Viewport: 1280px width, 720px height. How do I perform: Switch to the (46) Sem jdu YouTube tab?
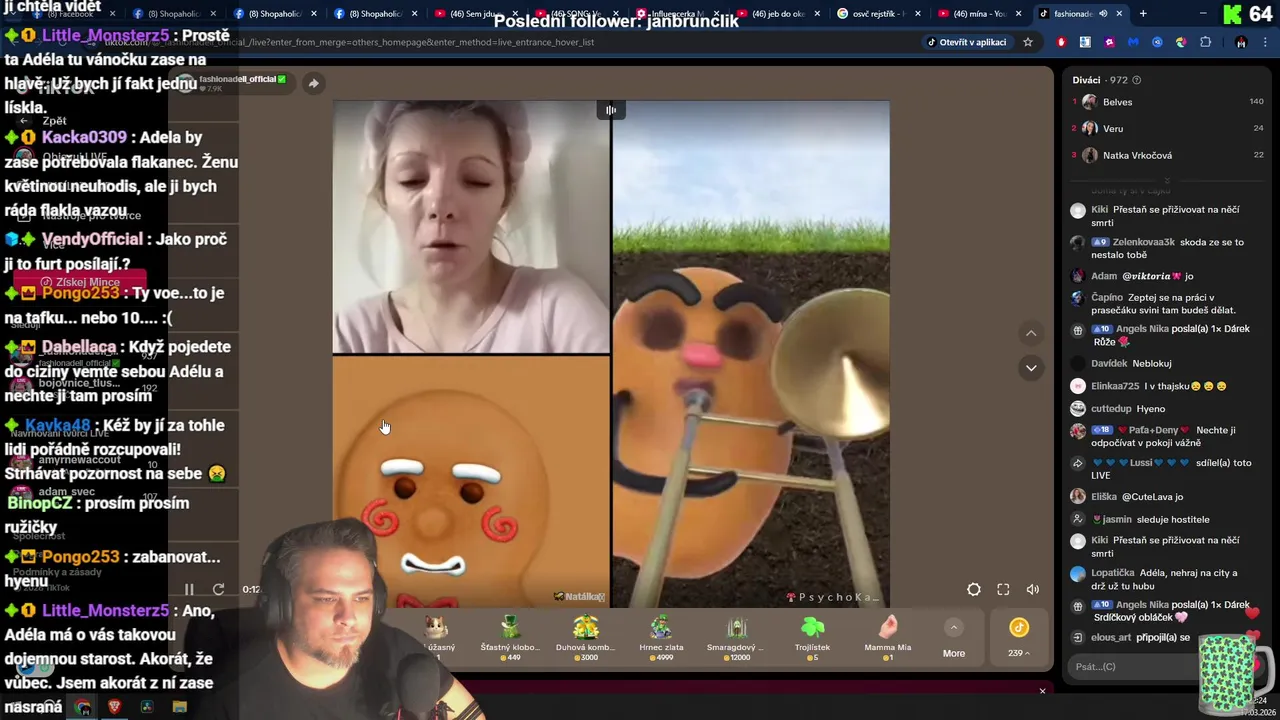[x=476, y=14]
